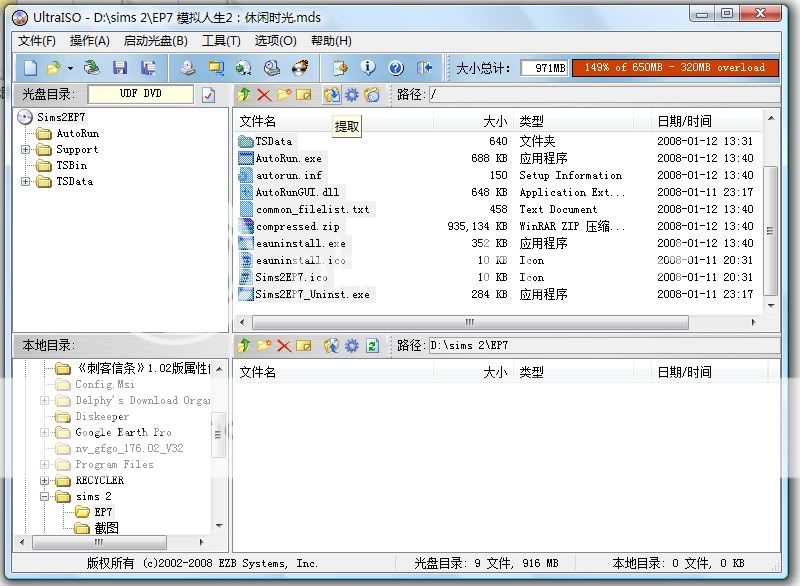Open the 启动光盘(B) menu

click(155, 41)
